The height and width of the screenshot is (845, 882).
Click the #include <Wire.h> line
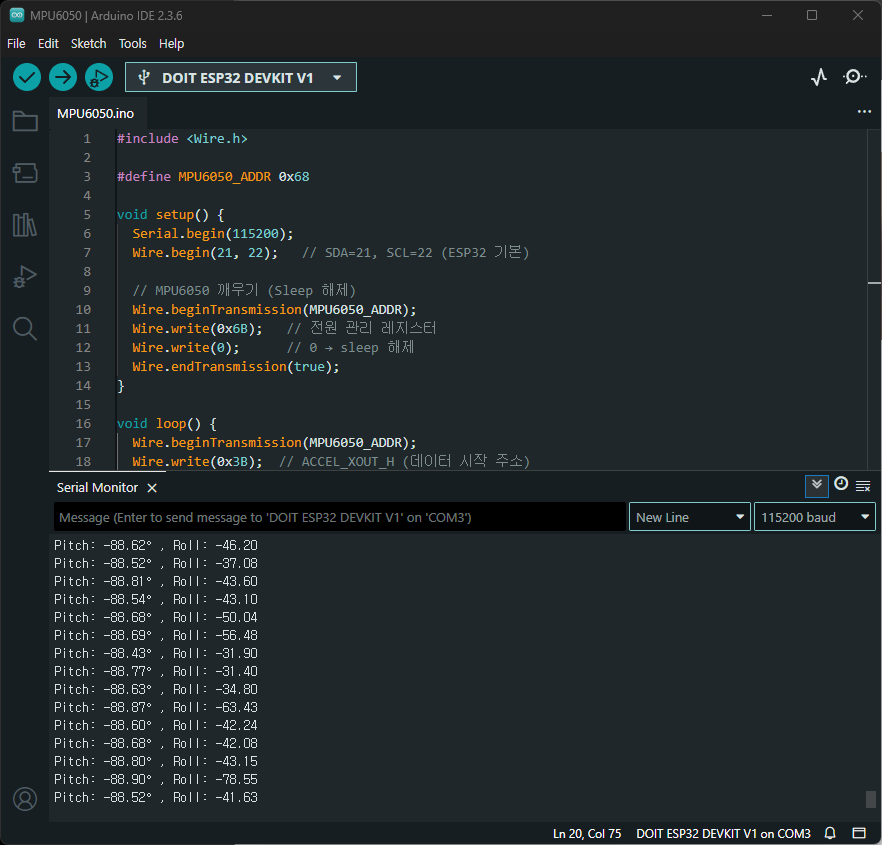pos(182,138)
